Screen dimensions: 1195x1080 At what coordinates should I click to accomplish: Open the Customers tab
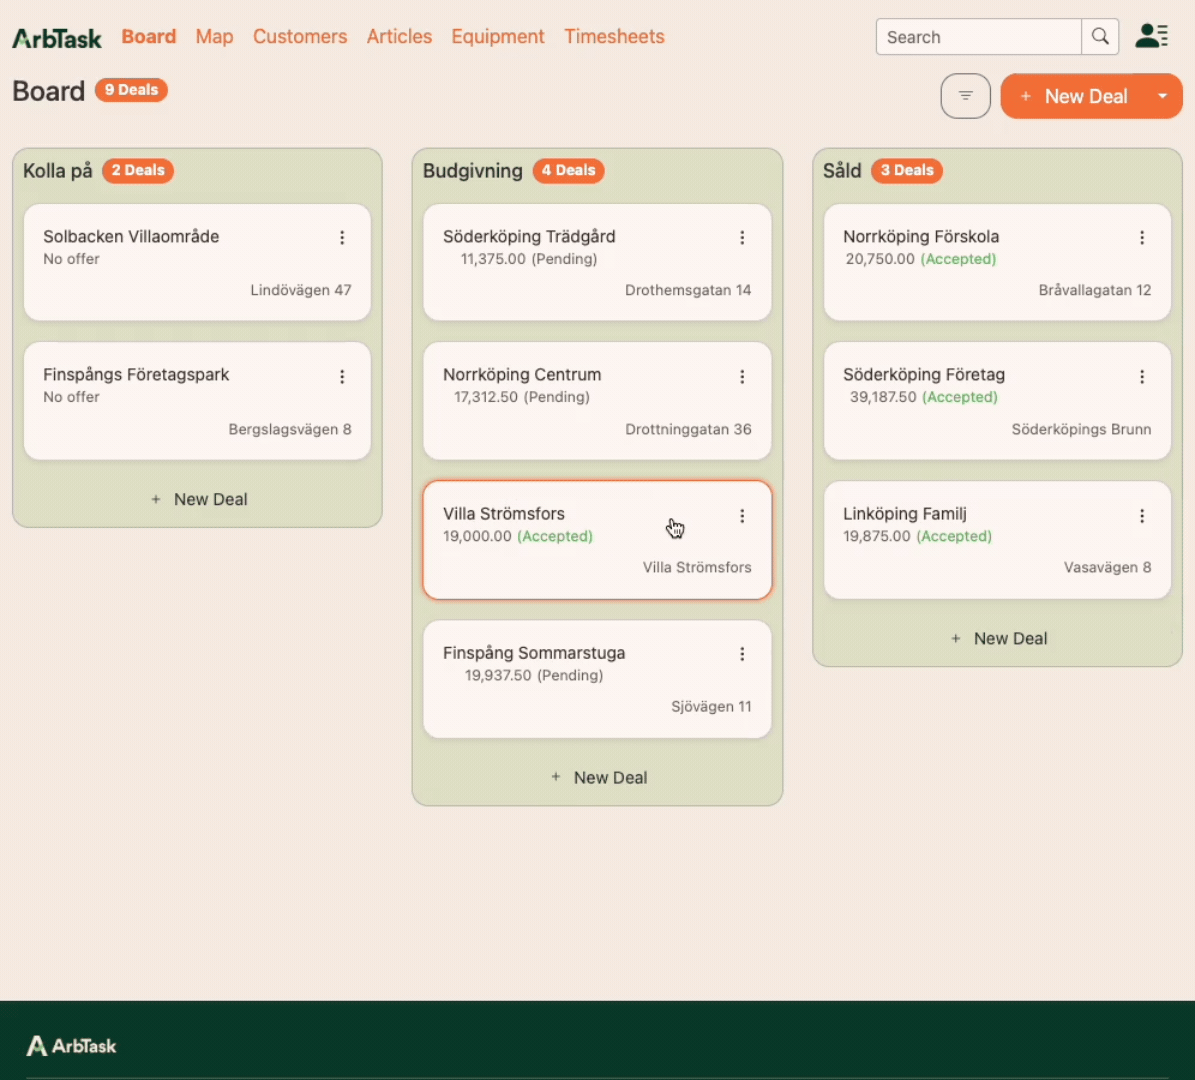[x=300, y=37]
